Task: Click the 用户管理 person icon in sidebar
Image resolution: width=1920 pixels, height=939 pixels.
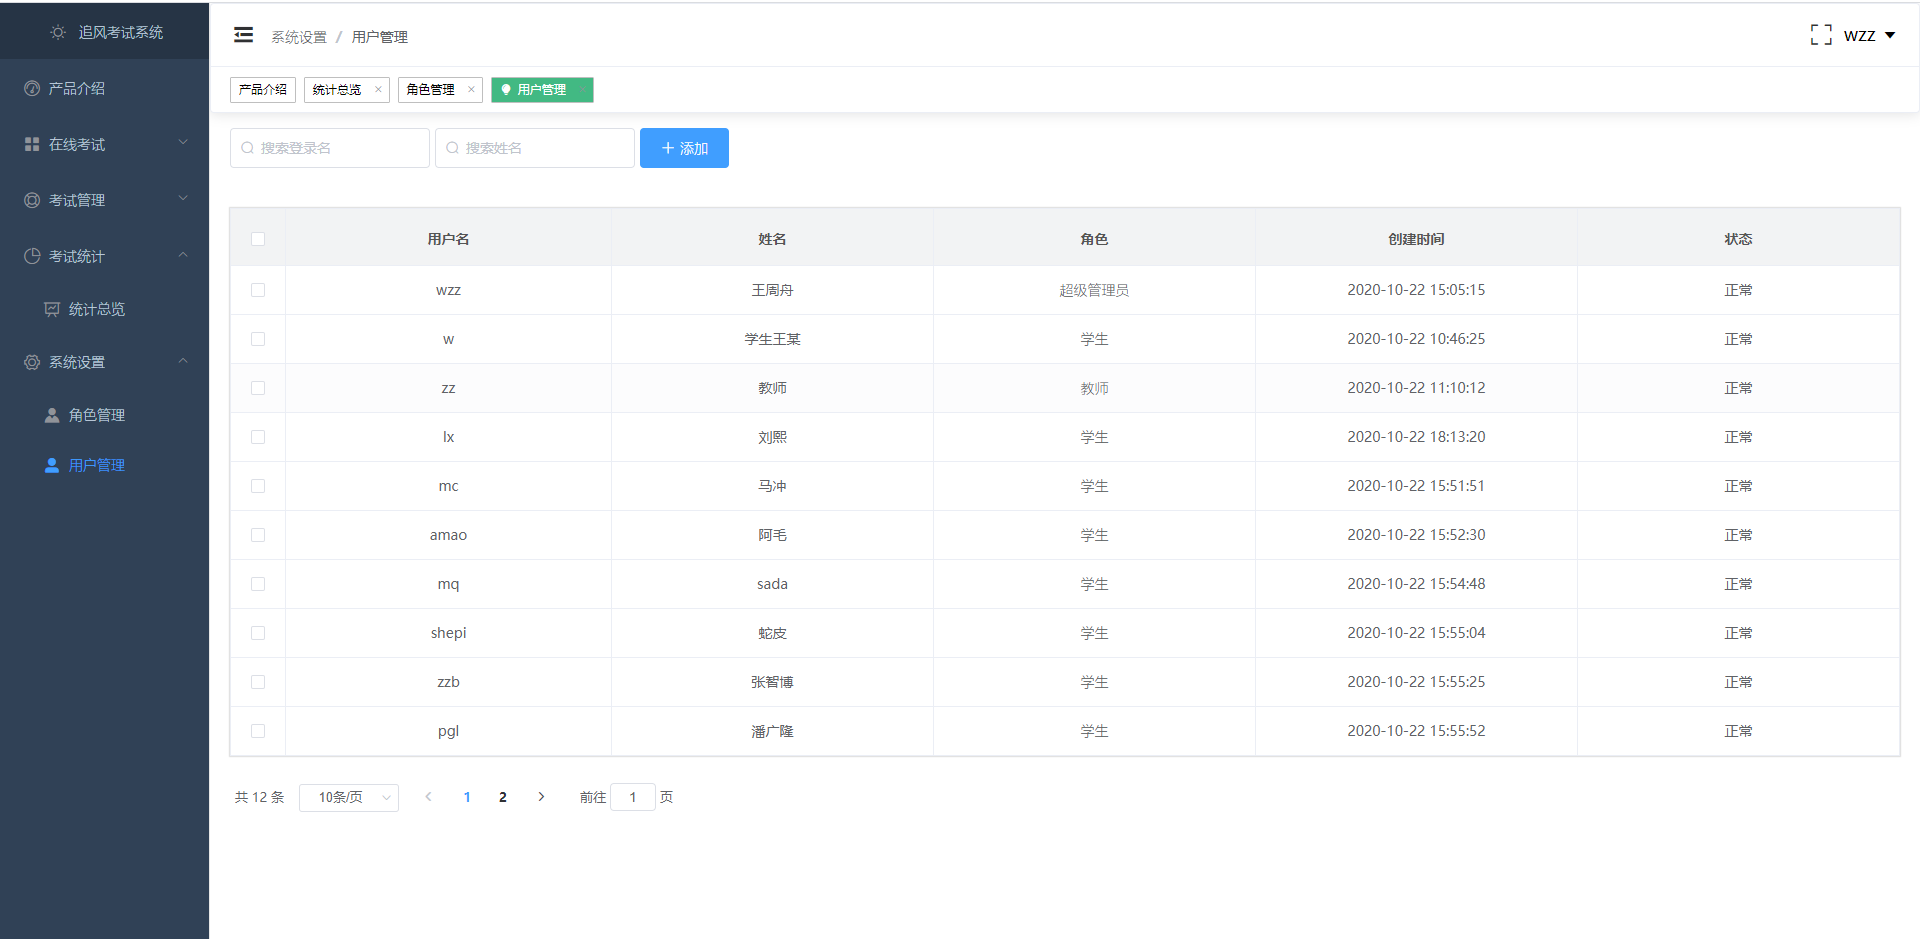Action: pos(52,465)
